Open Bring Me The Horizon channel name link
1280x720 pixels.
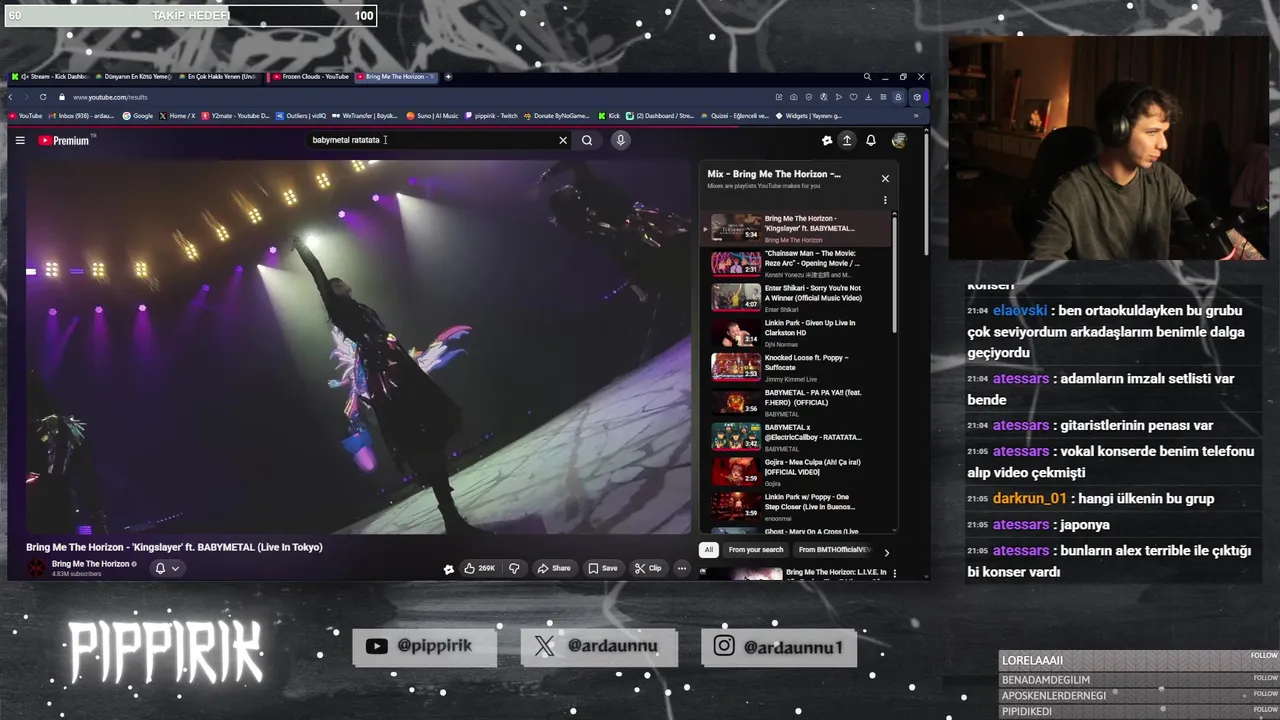coord(91,564)
